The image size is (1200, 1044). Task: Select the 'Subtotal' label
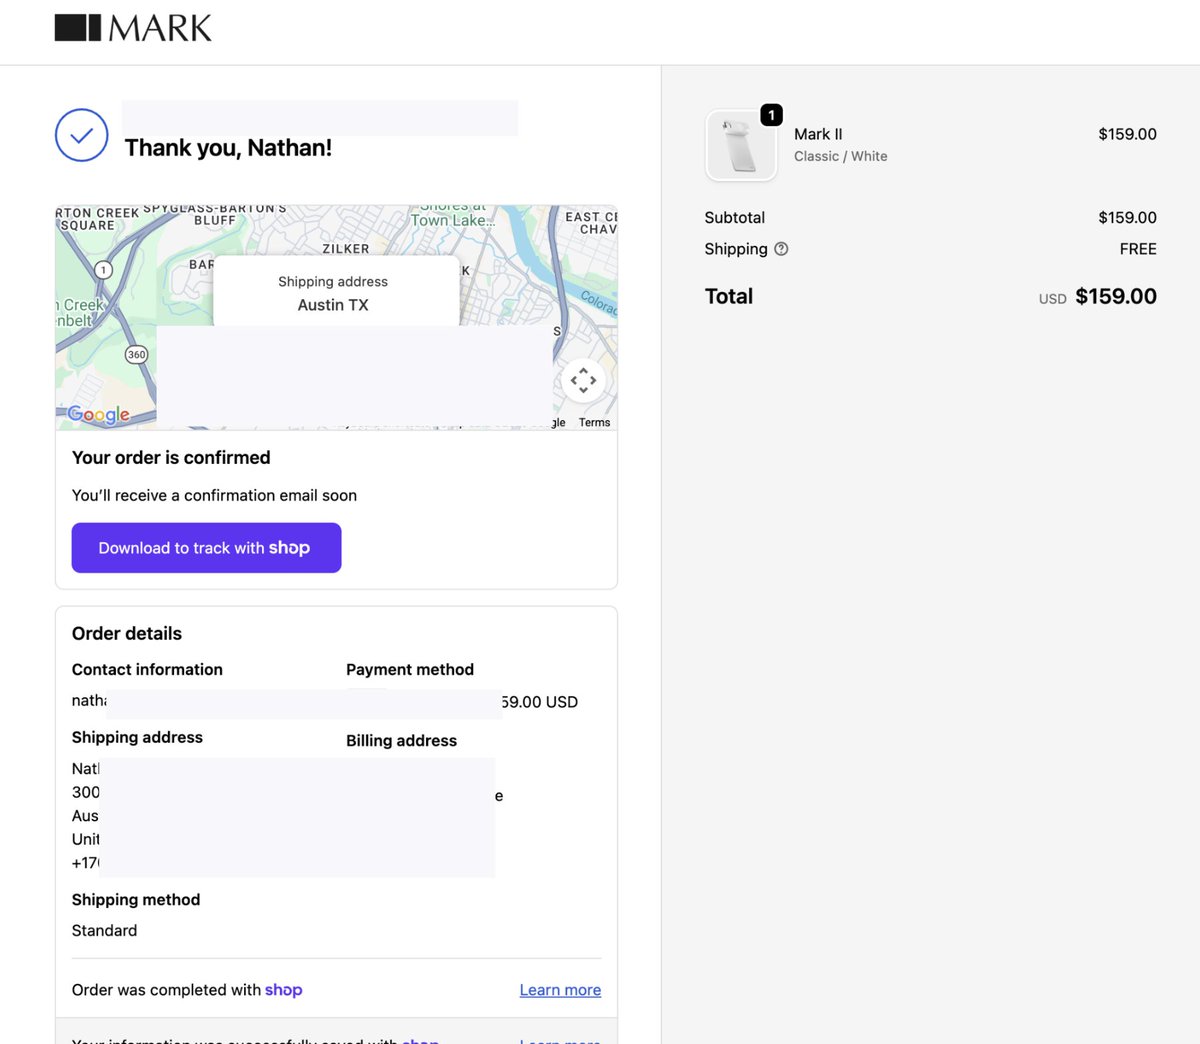pyautogui.click(x=735, y=218)
